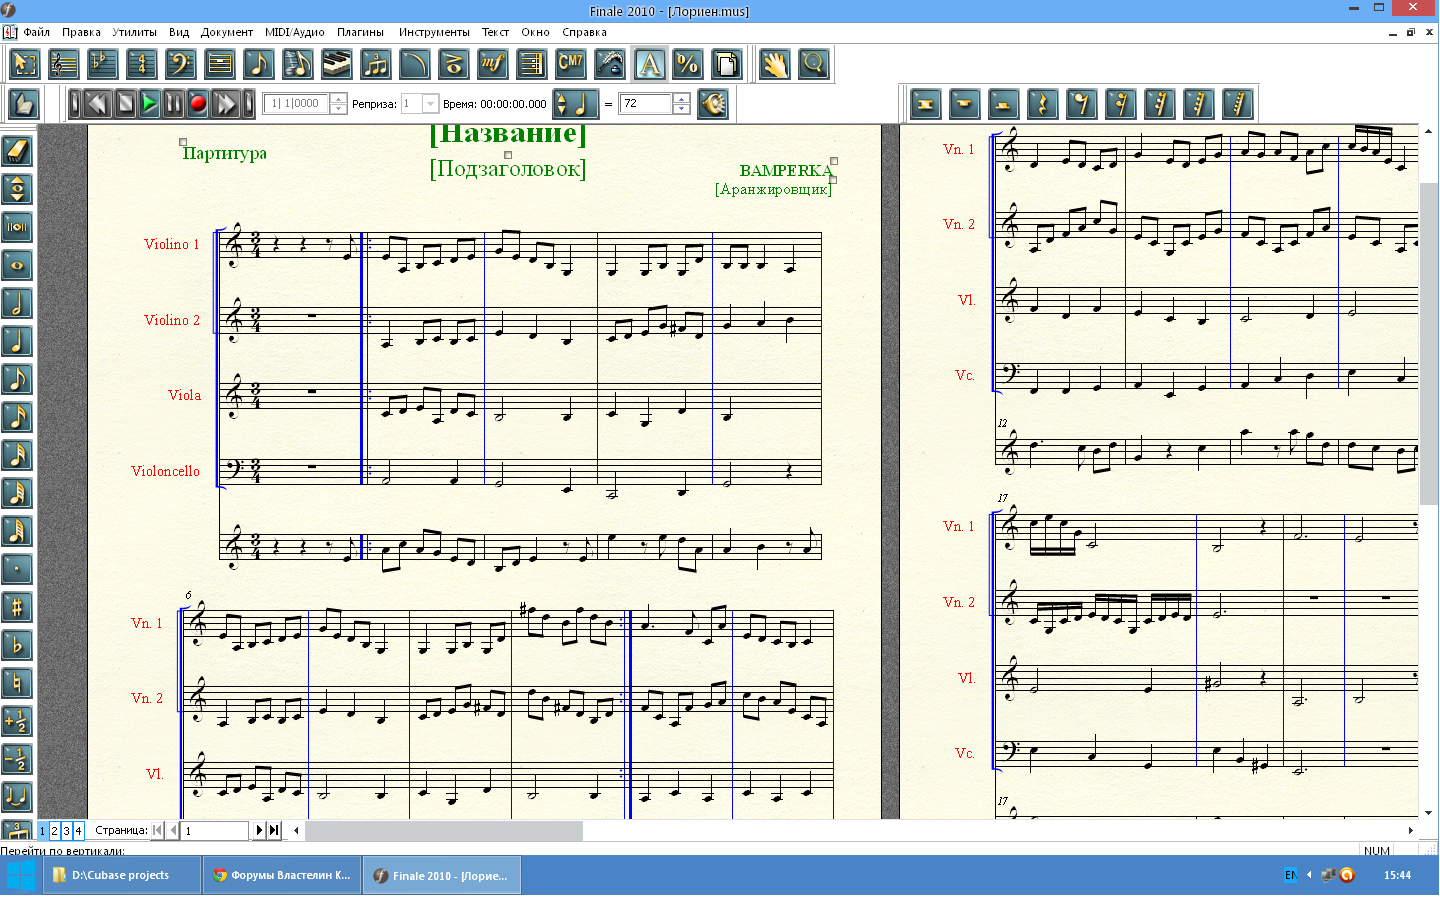Viewport: 1440px width, 900px height.
Task: Open the tempo note duration selector
Action: click(x=574, y=104)
